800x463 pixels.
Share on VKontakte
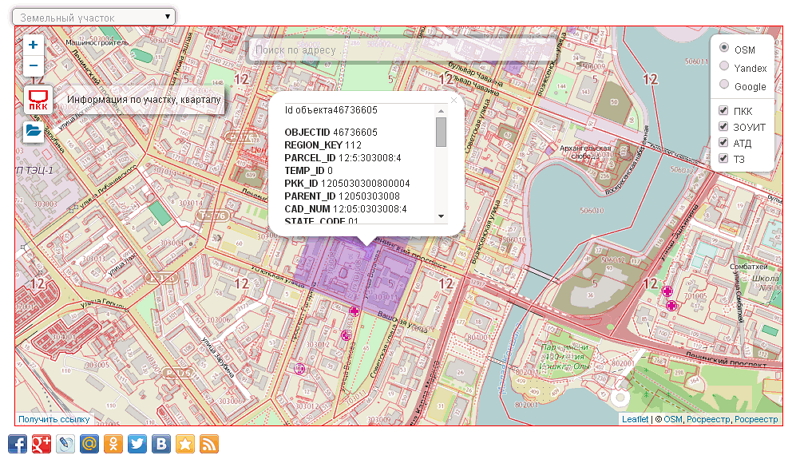161,444
